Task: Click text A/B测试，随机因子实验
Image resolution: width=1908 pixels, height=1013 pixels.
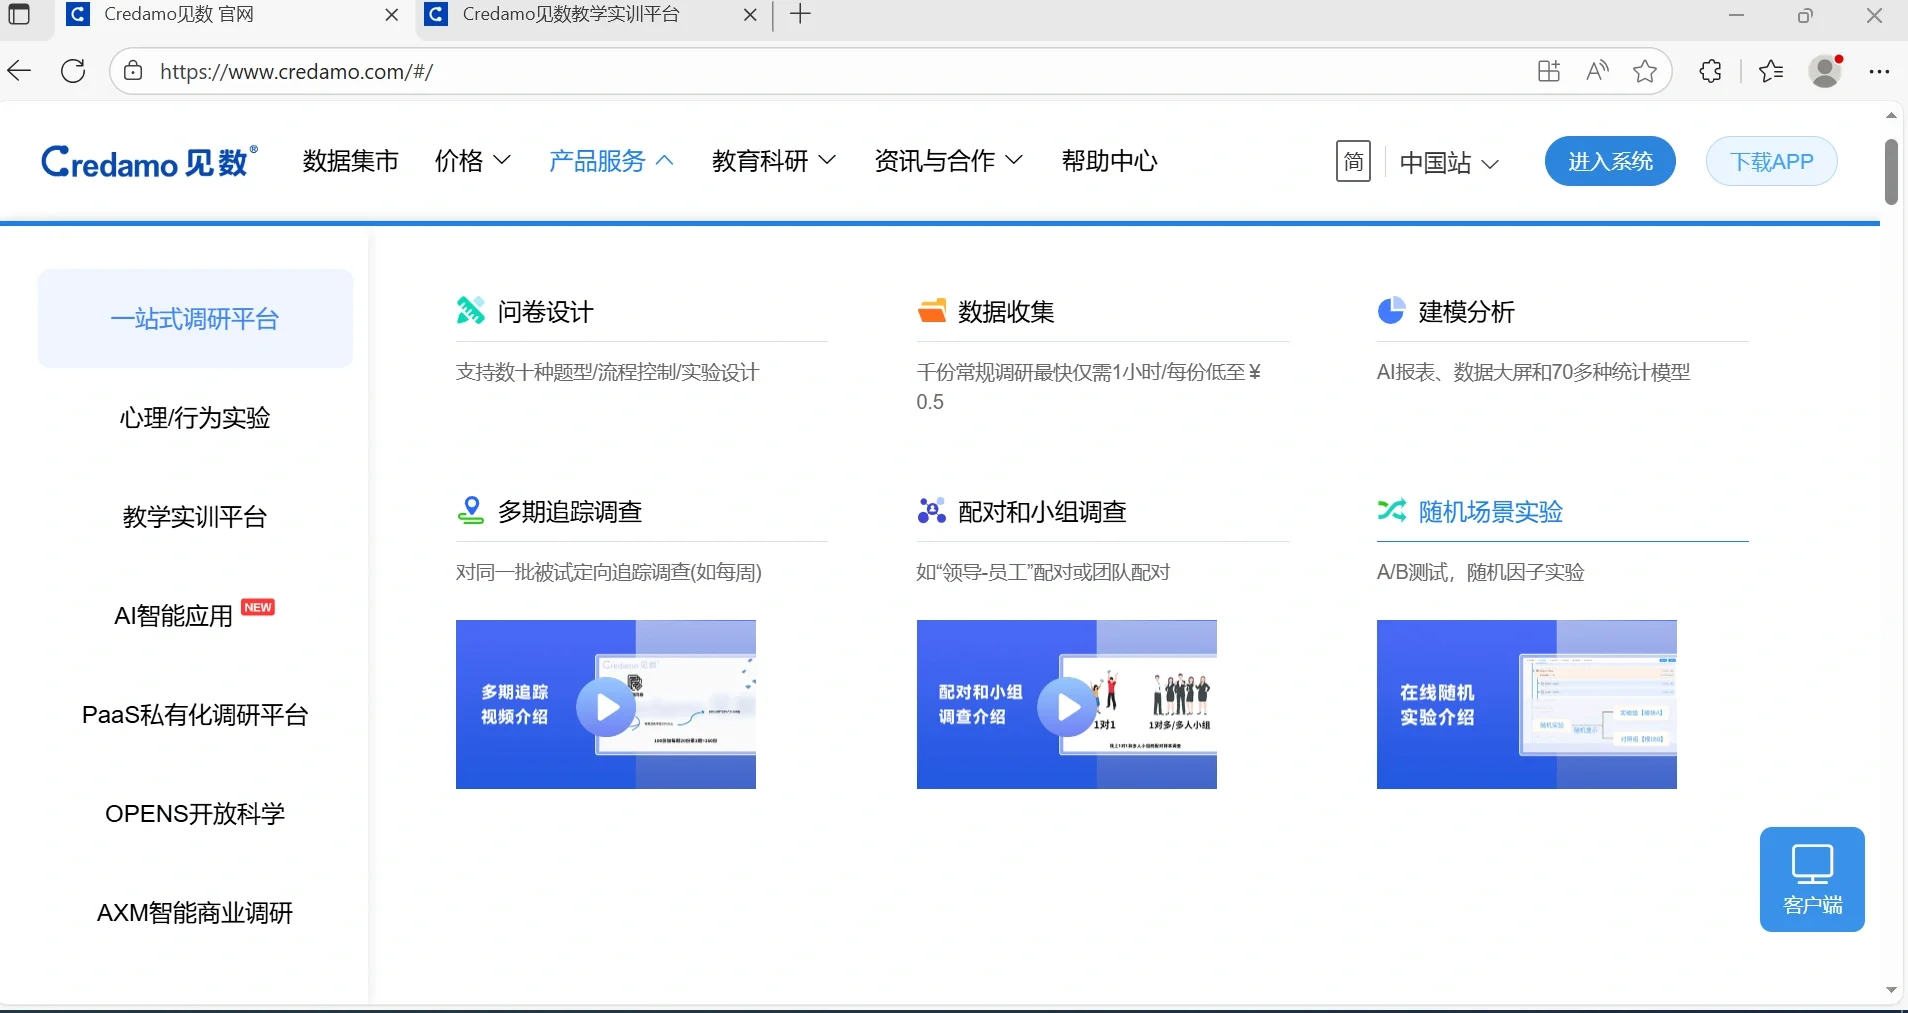Action: [1481, 572]
